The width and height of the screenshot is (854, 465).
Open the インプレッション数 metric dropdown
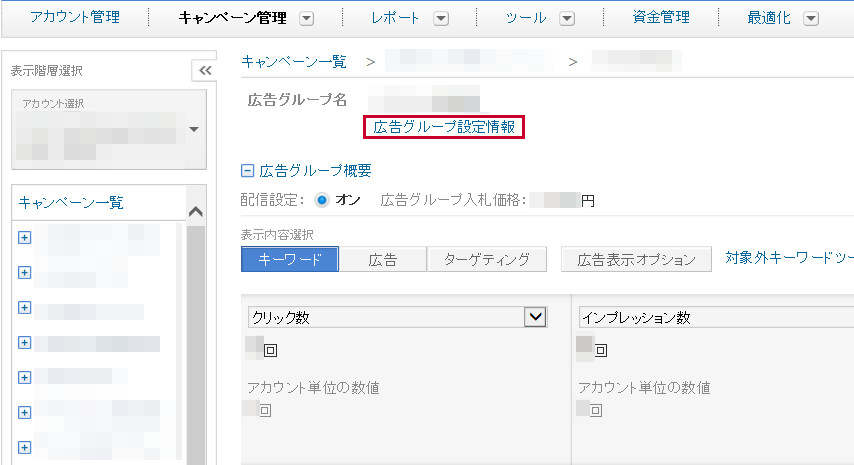(716, 317)
